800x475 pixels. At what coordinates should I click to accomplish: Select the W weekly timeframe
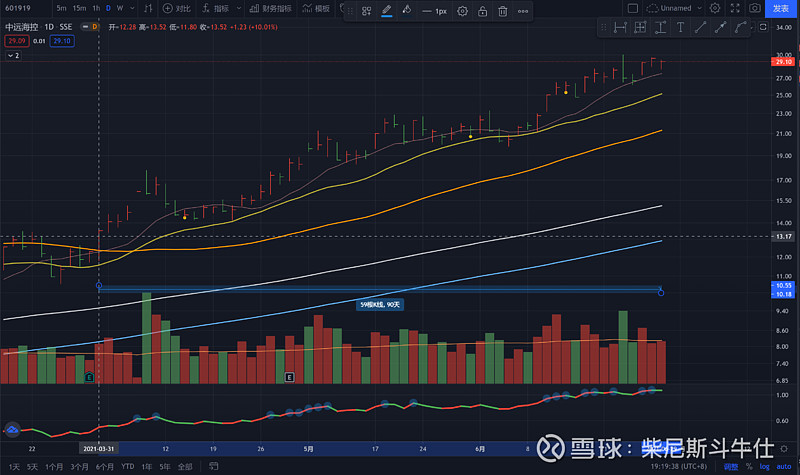(120, 8)
